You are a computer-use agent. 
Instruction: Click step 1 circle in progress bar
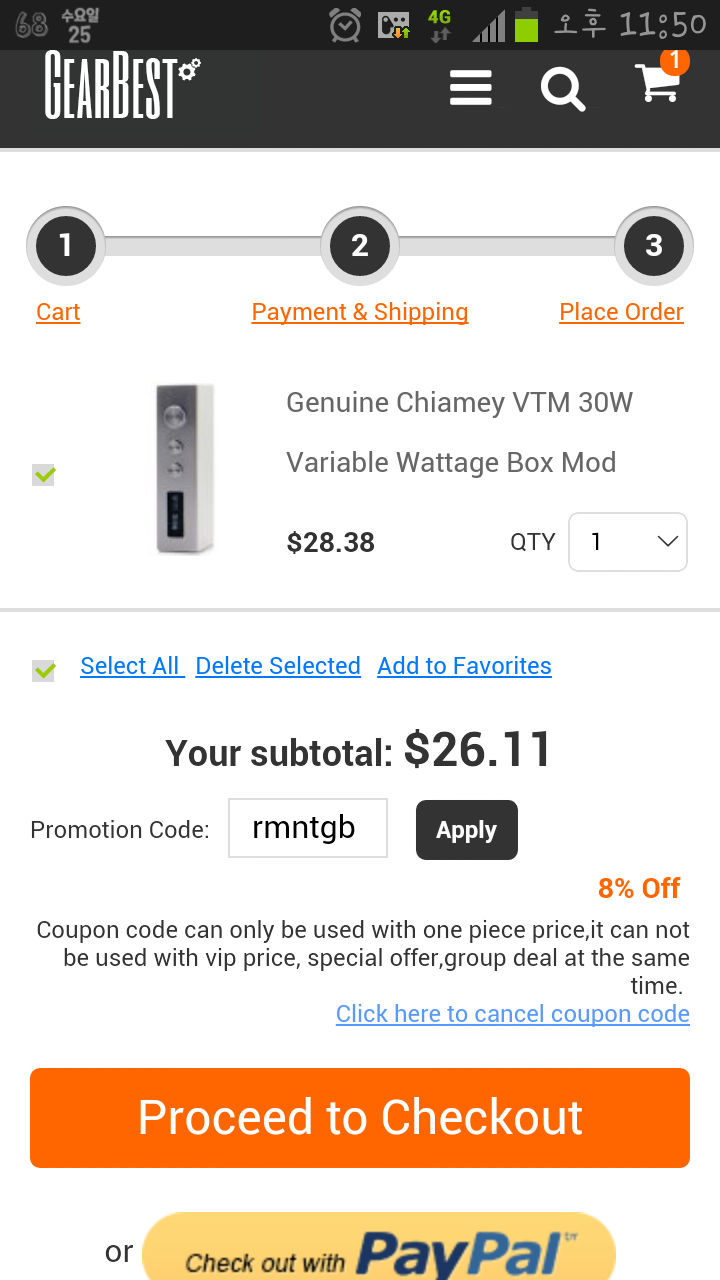pos(66,246)
